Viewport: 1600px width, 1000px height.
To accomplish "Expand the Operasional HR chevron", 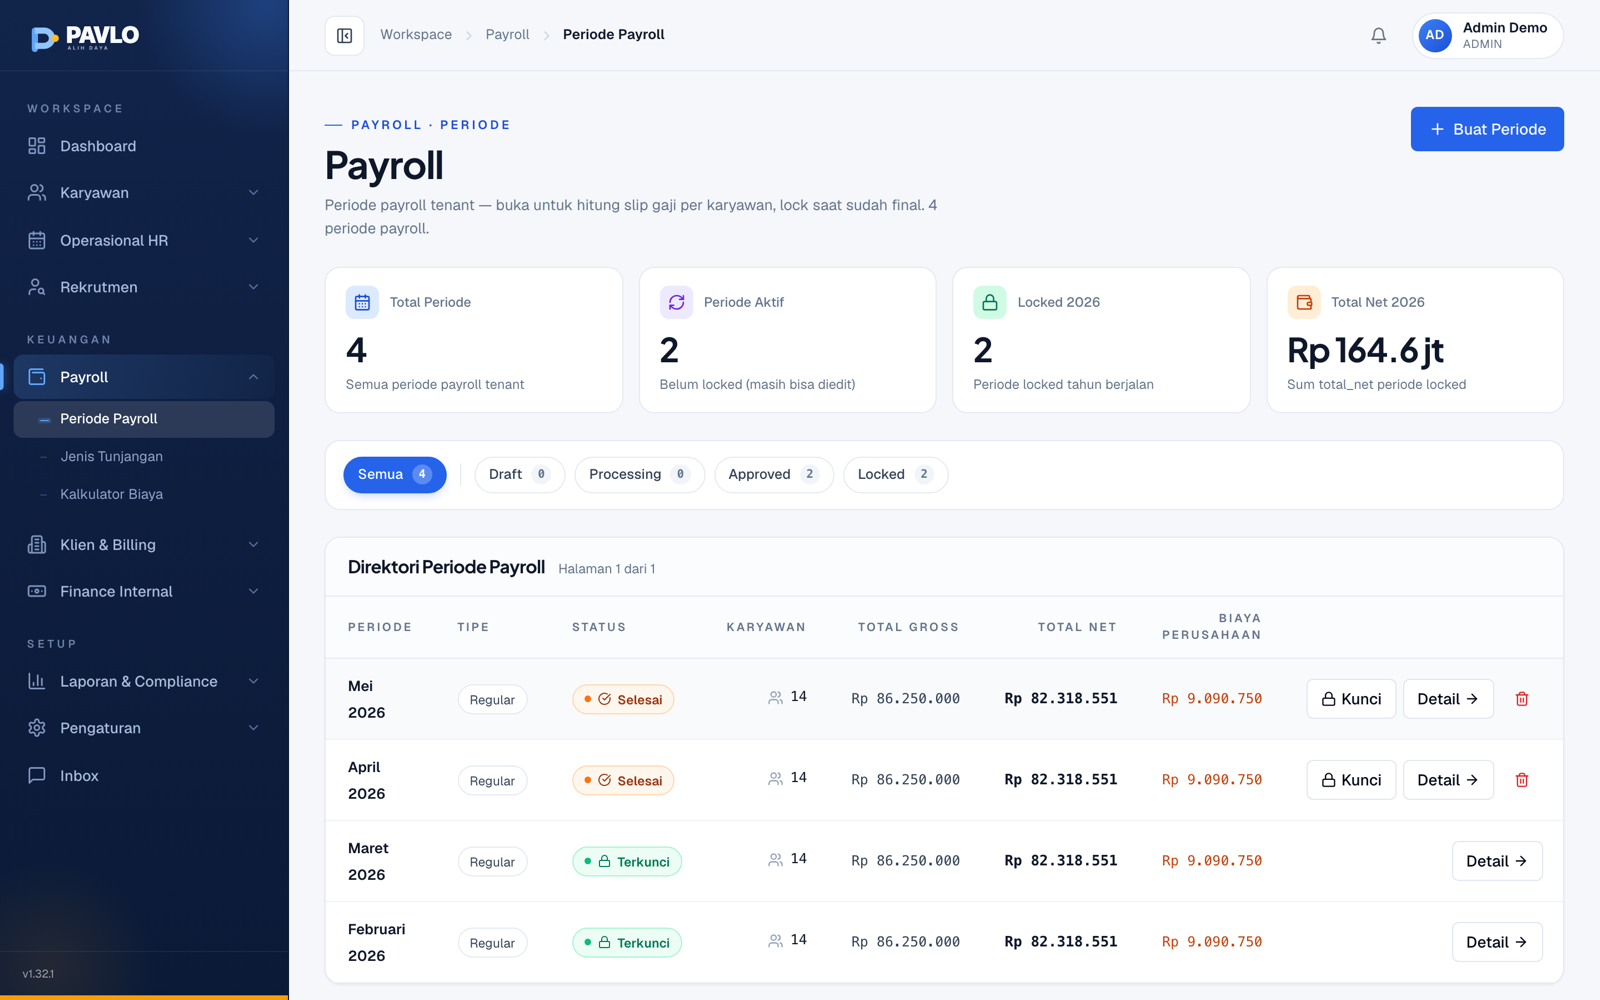I will (253, 240).
